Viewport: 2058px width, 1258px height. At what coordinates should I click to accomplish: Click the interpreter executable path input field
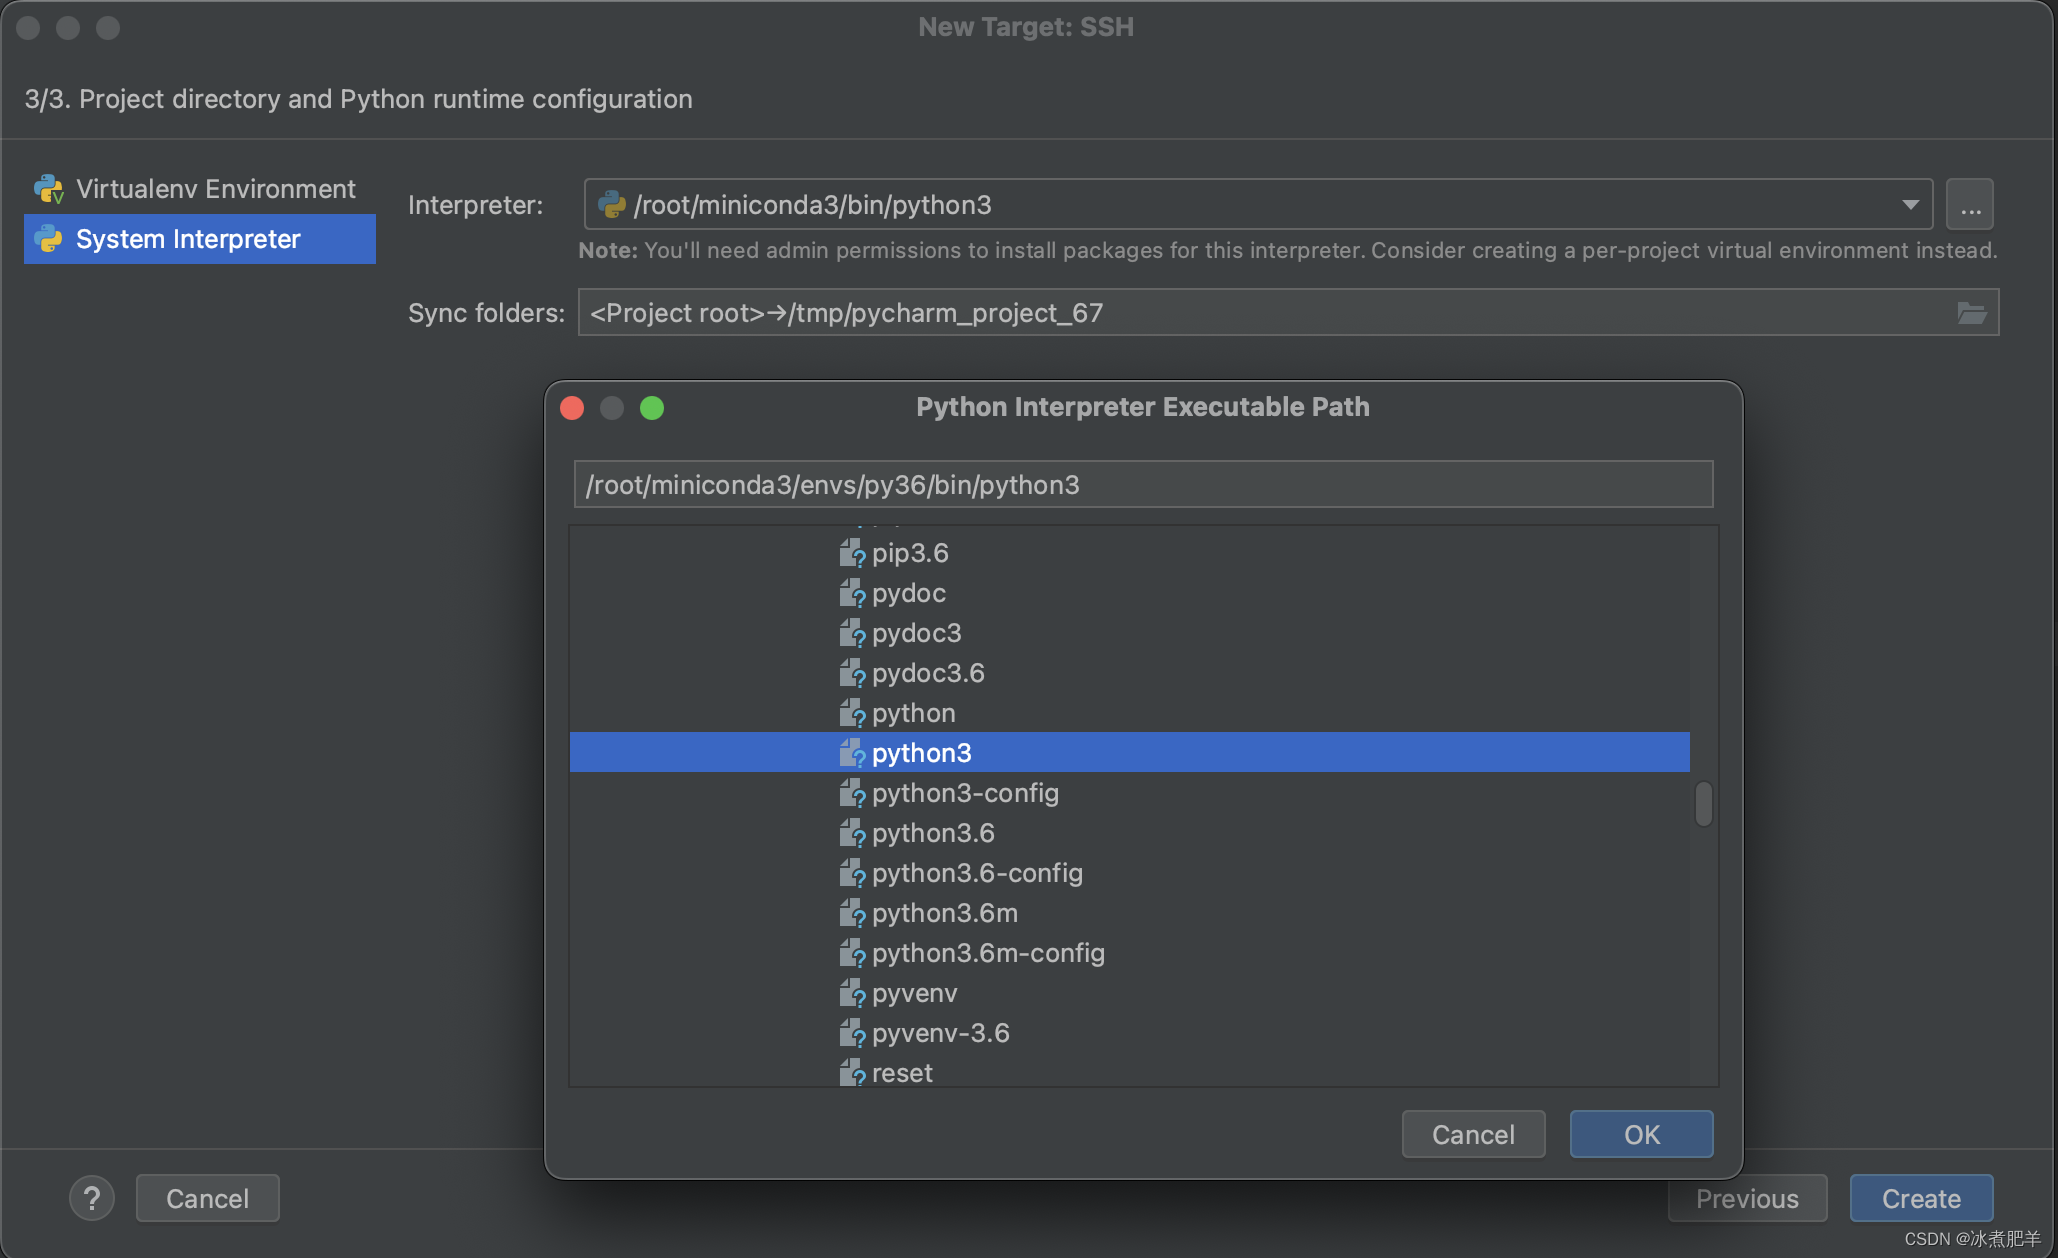1142,484
